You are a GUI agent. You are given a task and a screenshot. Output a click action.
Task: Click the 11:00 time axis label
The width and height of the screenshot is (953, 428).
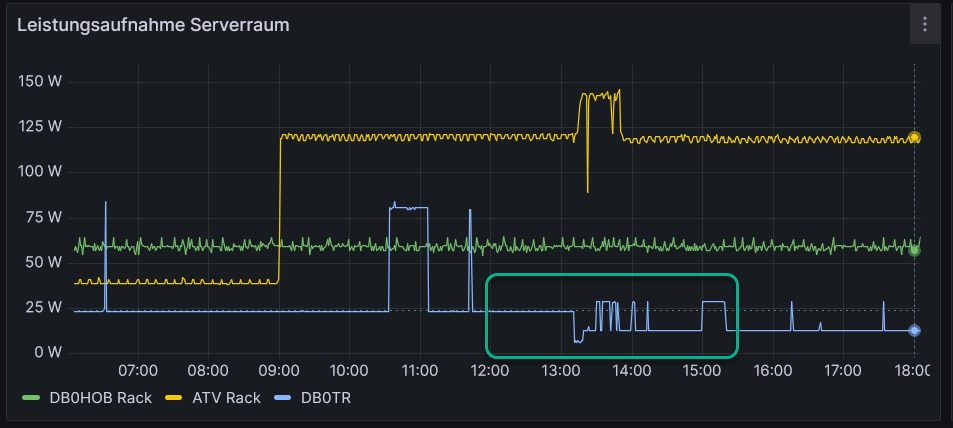[x=420, y=370]
